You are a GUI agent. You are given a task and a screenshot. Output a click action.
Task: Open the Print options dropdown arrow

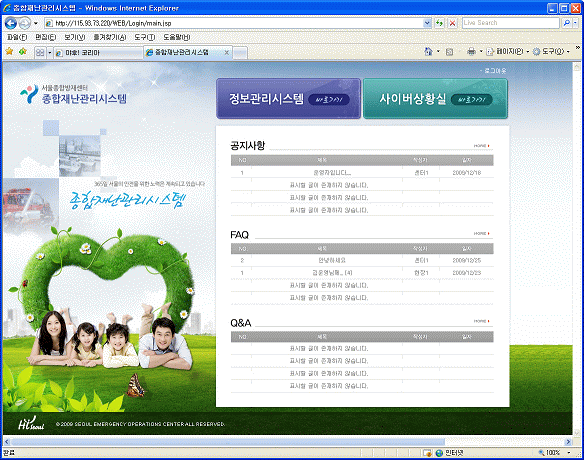(x=481, y=51)
